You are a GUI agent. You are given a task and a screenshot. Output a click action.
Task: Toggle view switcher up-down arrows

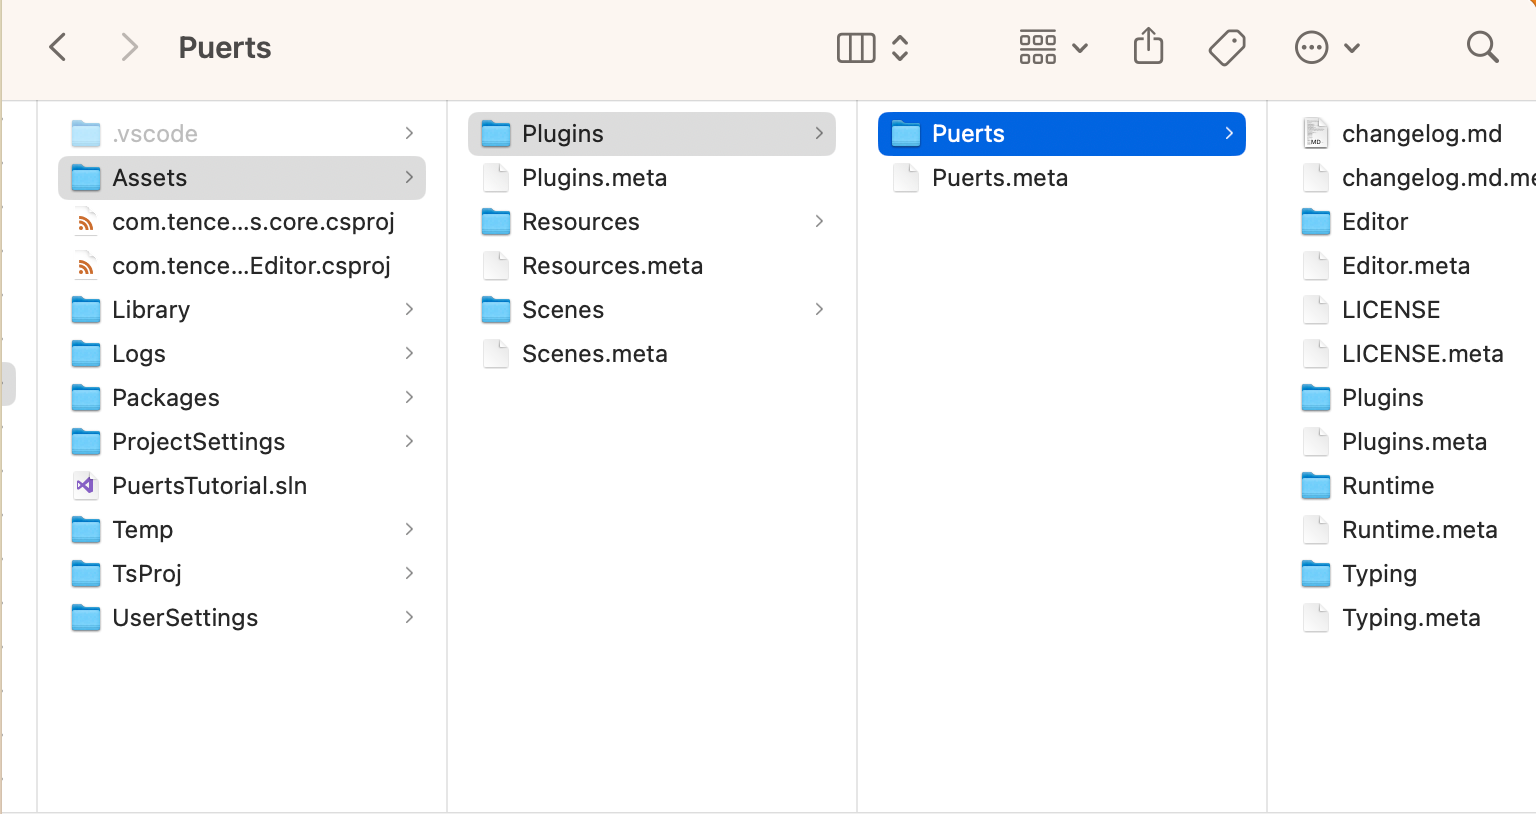pyautogui.click(x=900, y=47)
